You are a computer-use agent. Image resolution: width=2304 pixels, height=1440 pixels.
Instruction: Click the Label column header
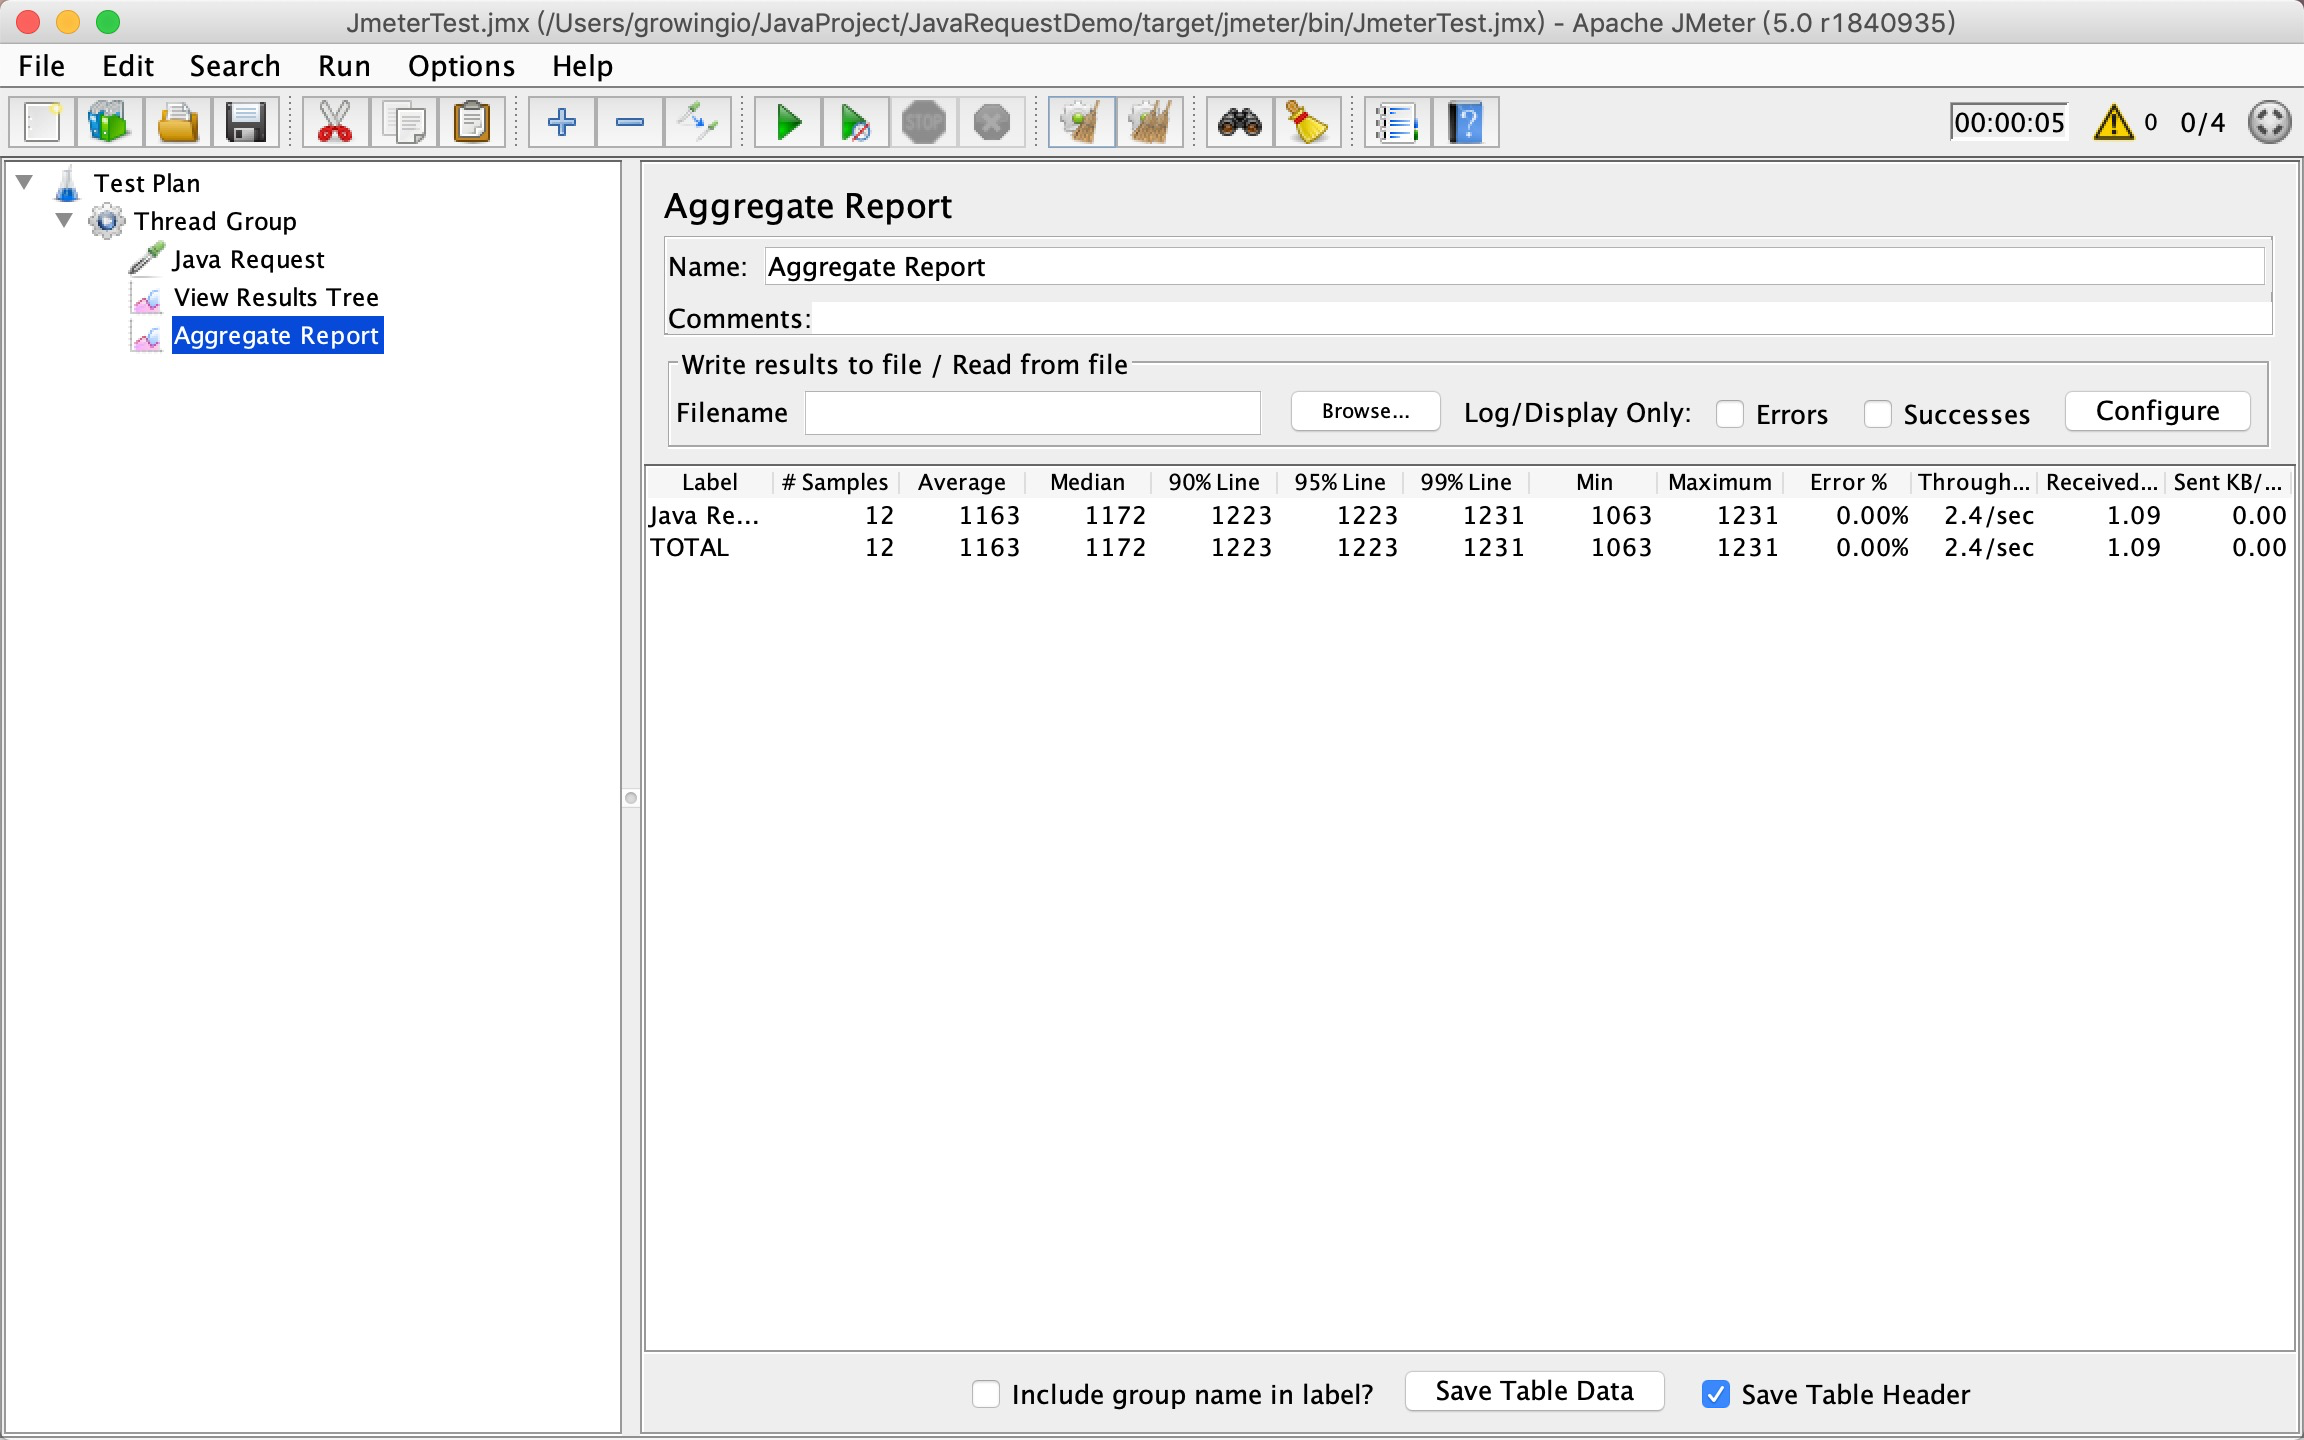(x=710, y=482)
